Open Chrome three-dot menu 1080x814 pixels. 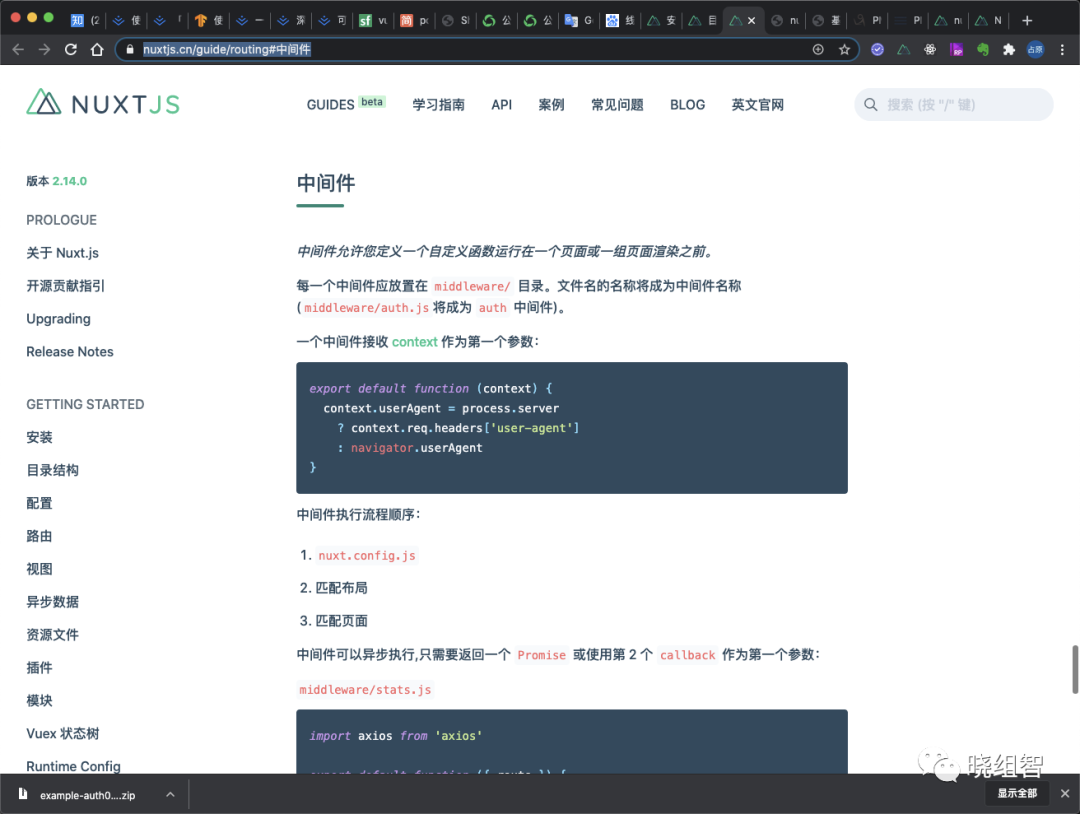tap(1062, 50)
